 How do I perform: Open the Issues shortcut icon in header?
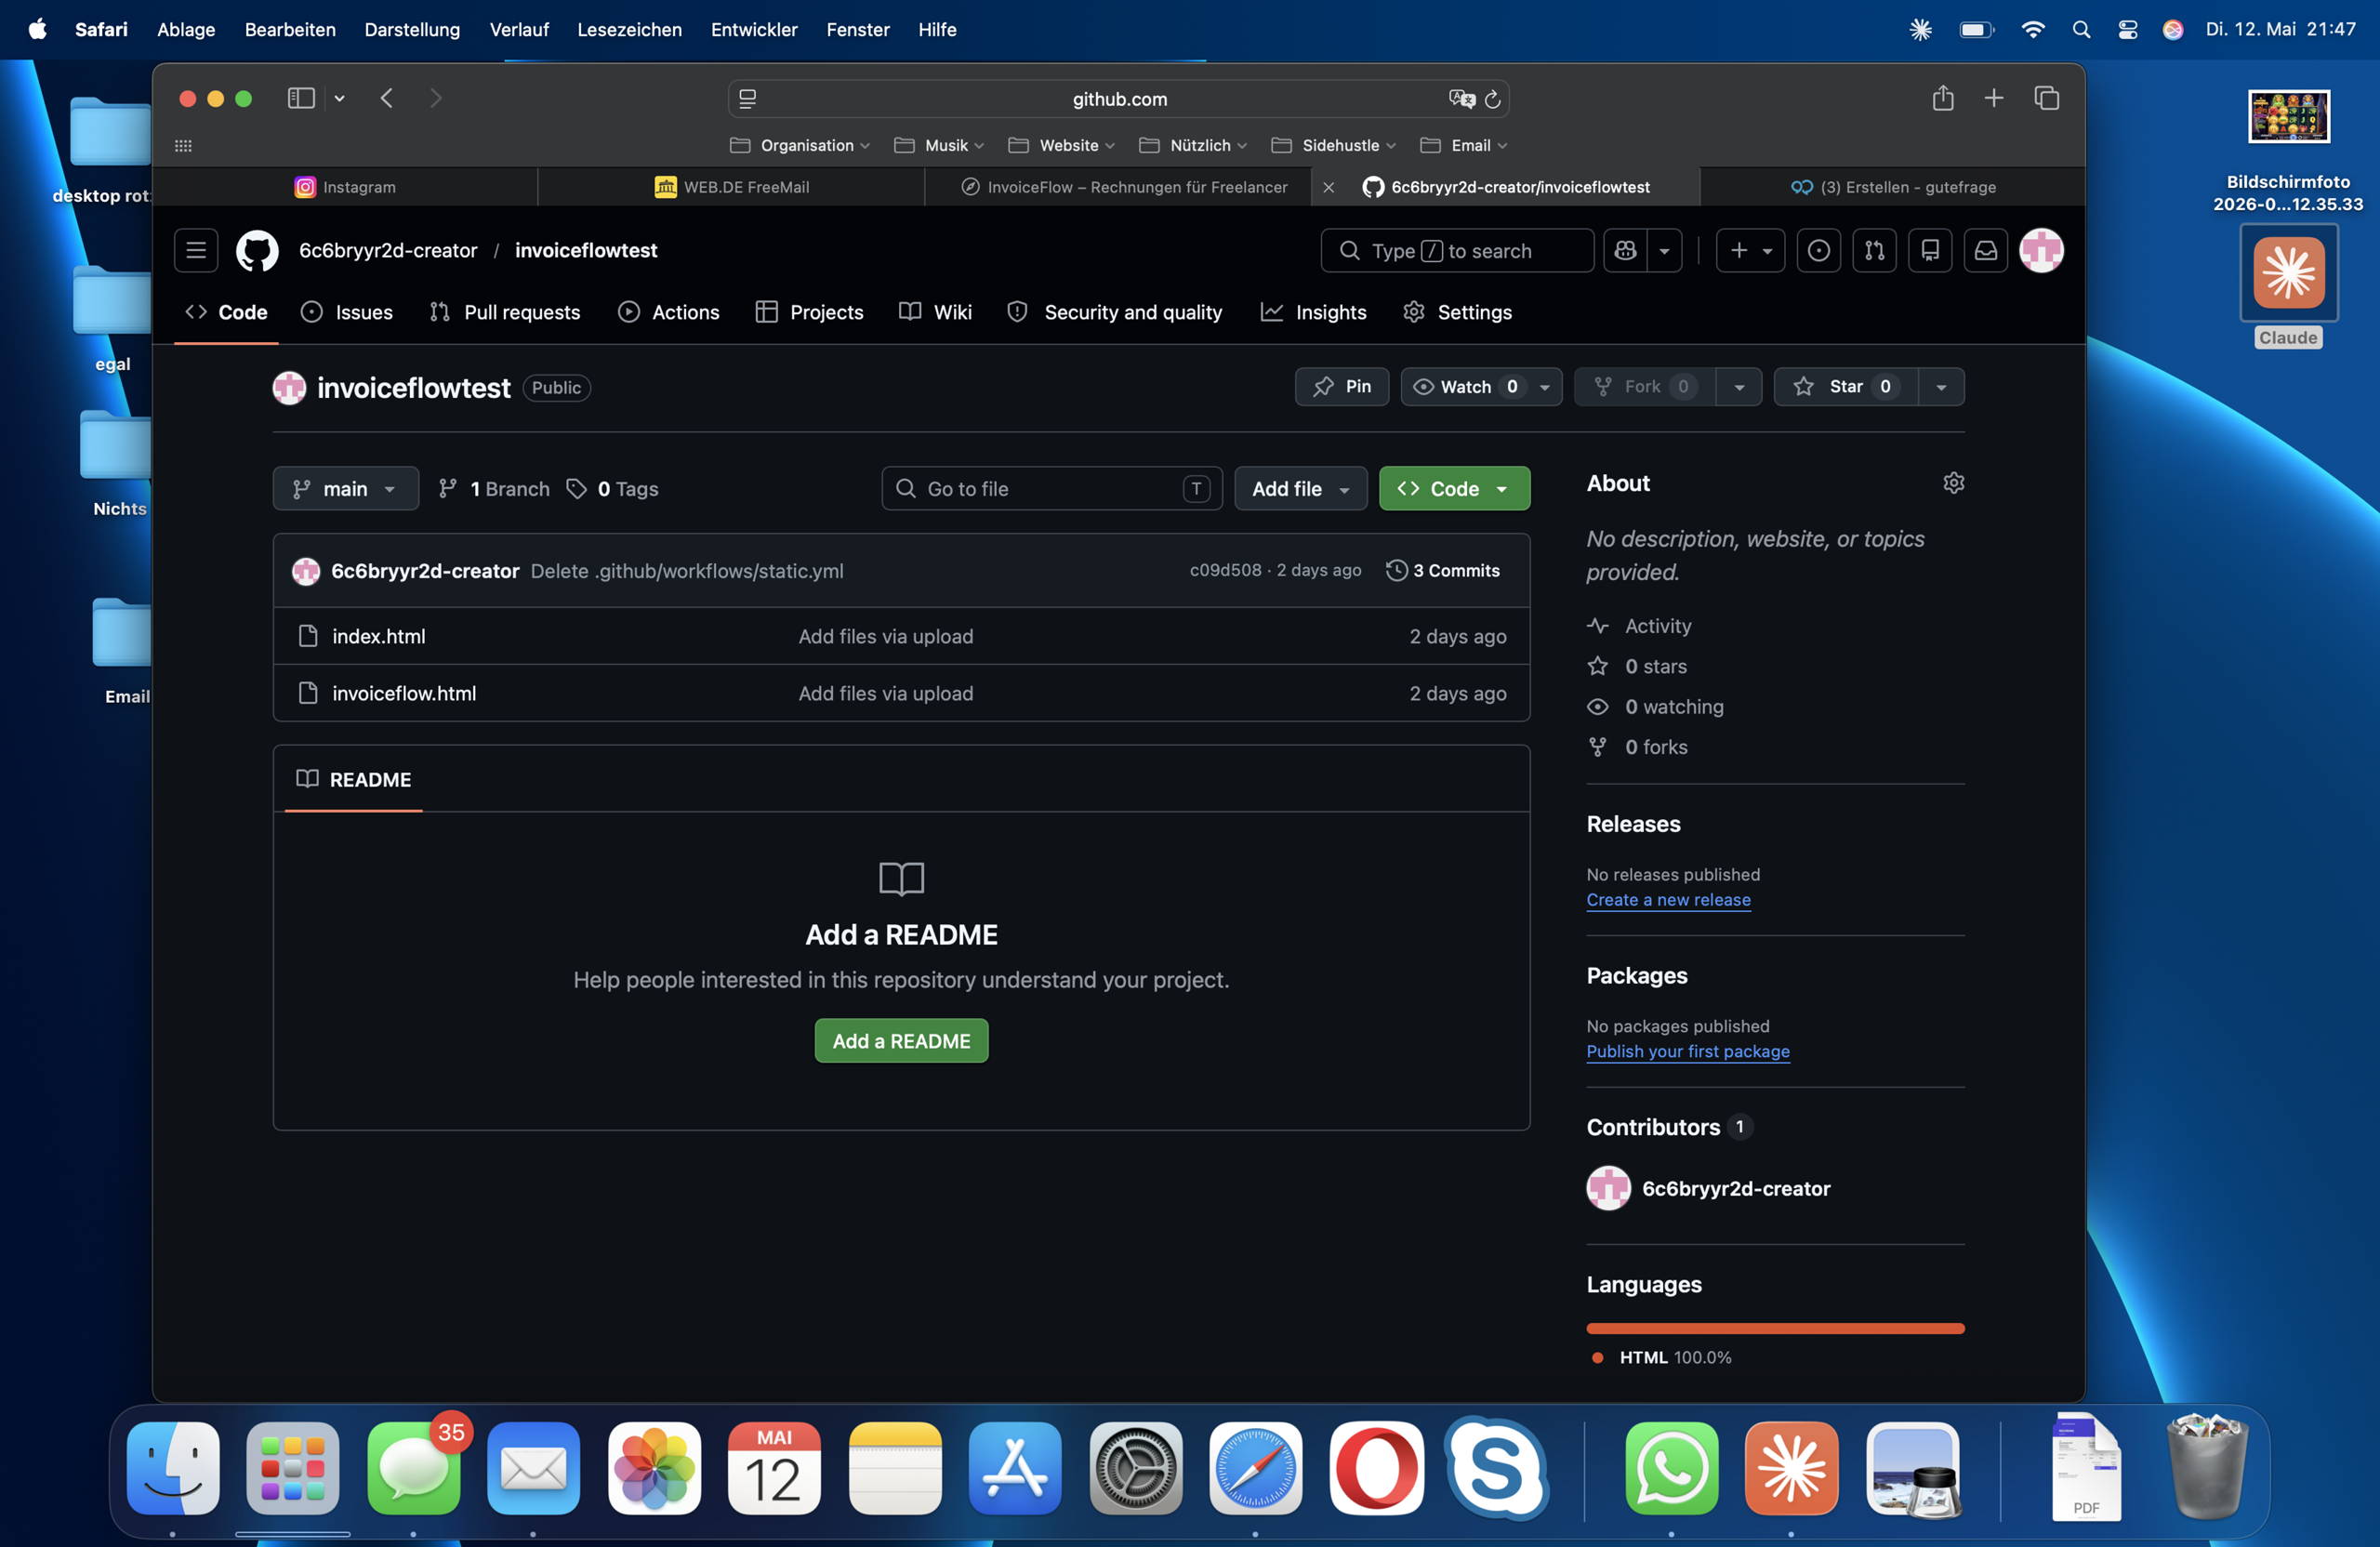point(1818,250)
